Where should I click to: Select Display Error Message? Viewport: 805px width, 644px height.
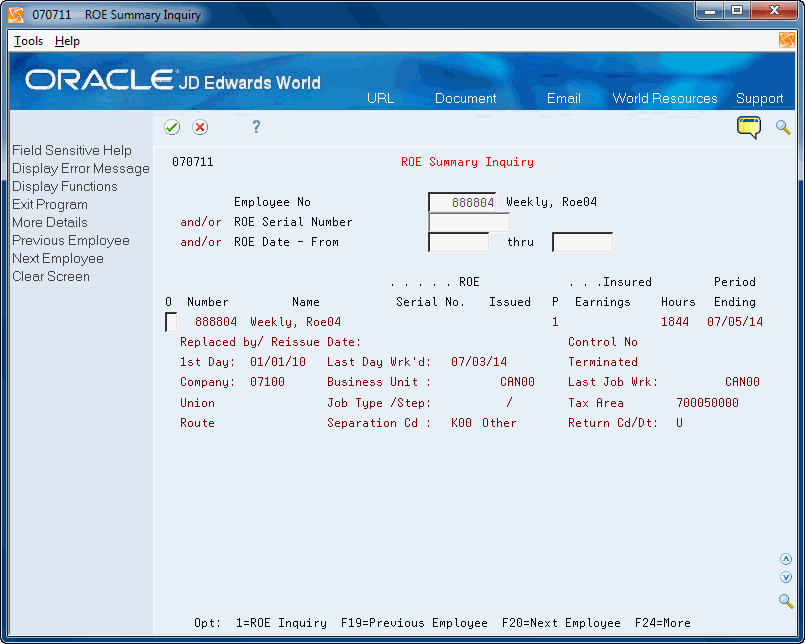(x=81, y=168)
